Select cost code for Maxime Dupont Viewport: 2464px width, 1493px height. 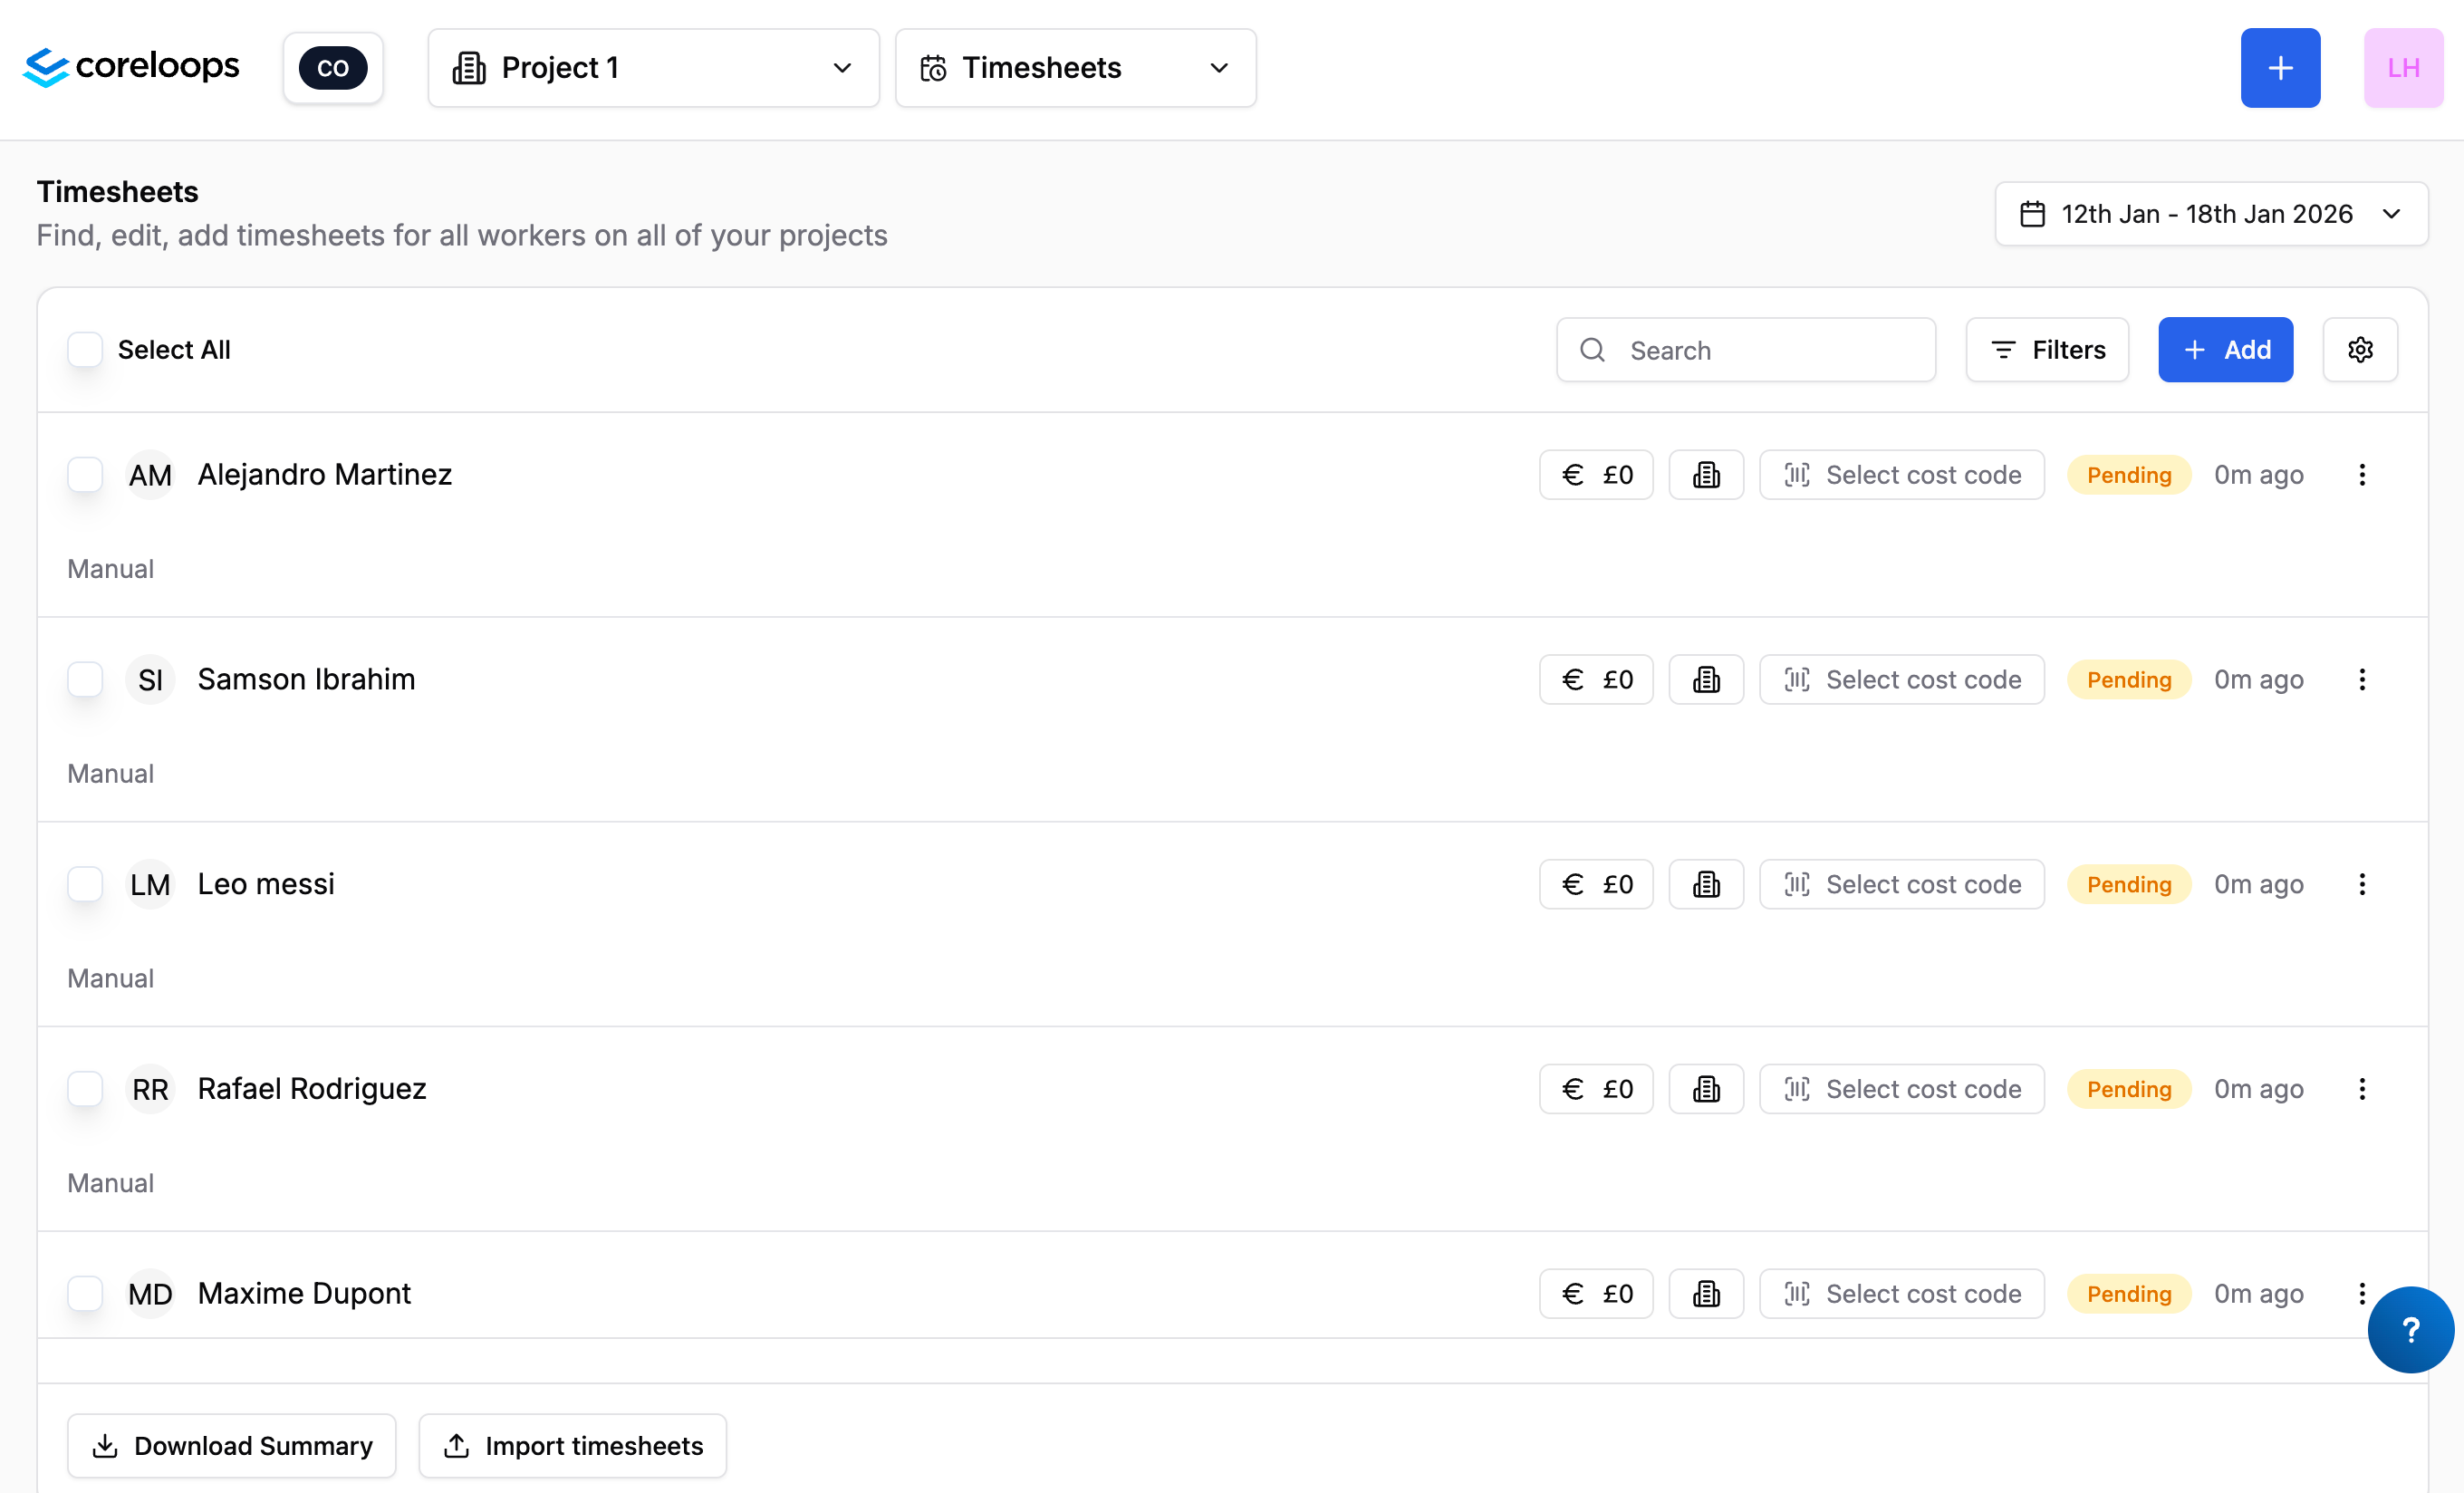1901,1294
